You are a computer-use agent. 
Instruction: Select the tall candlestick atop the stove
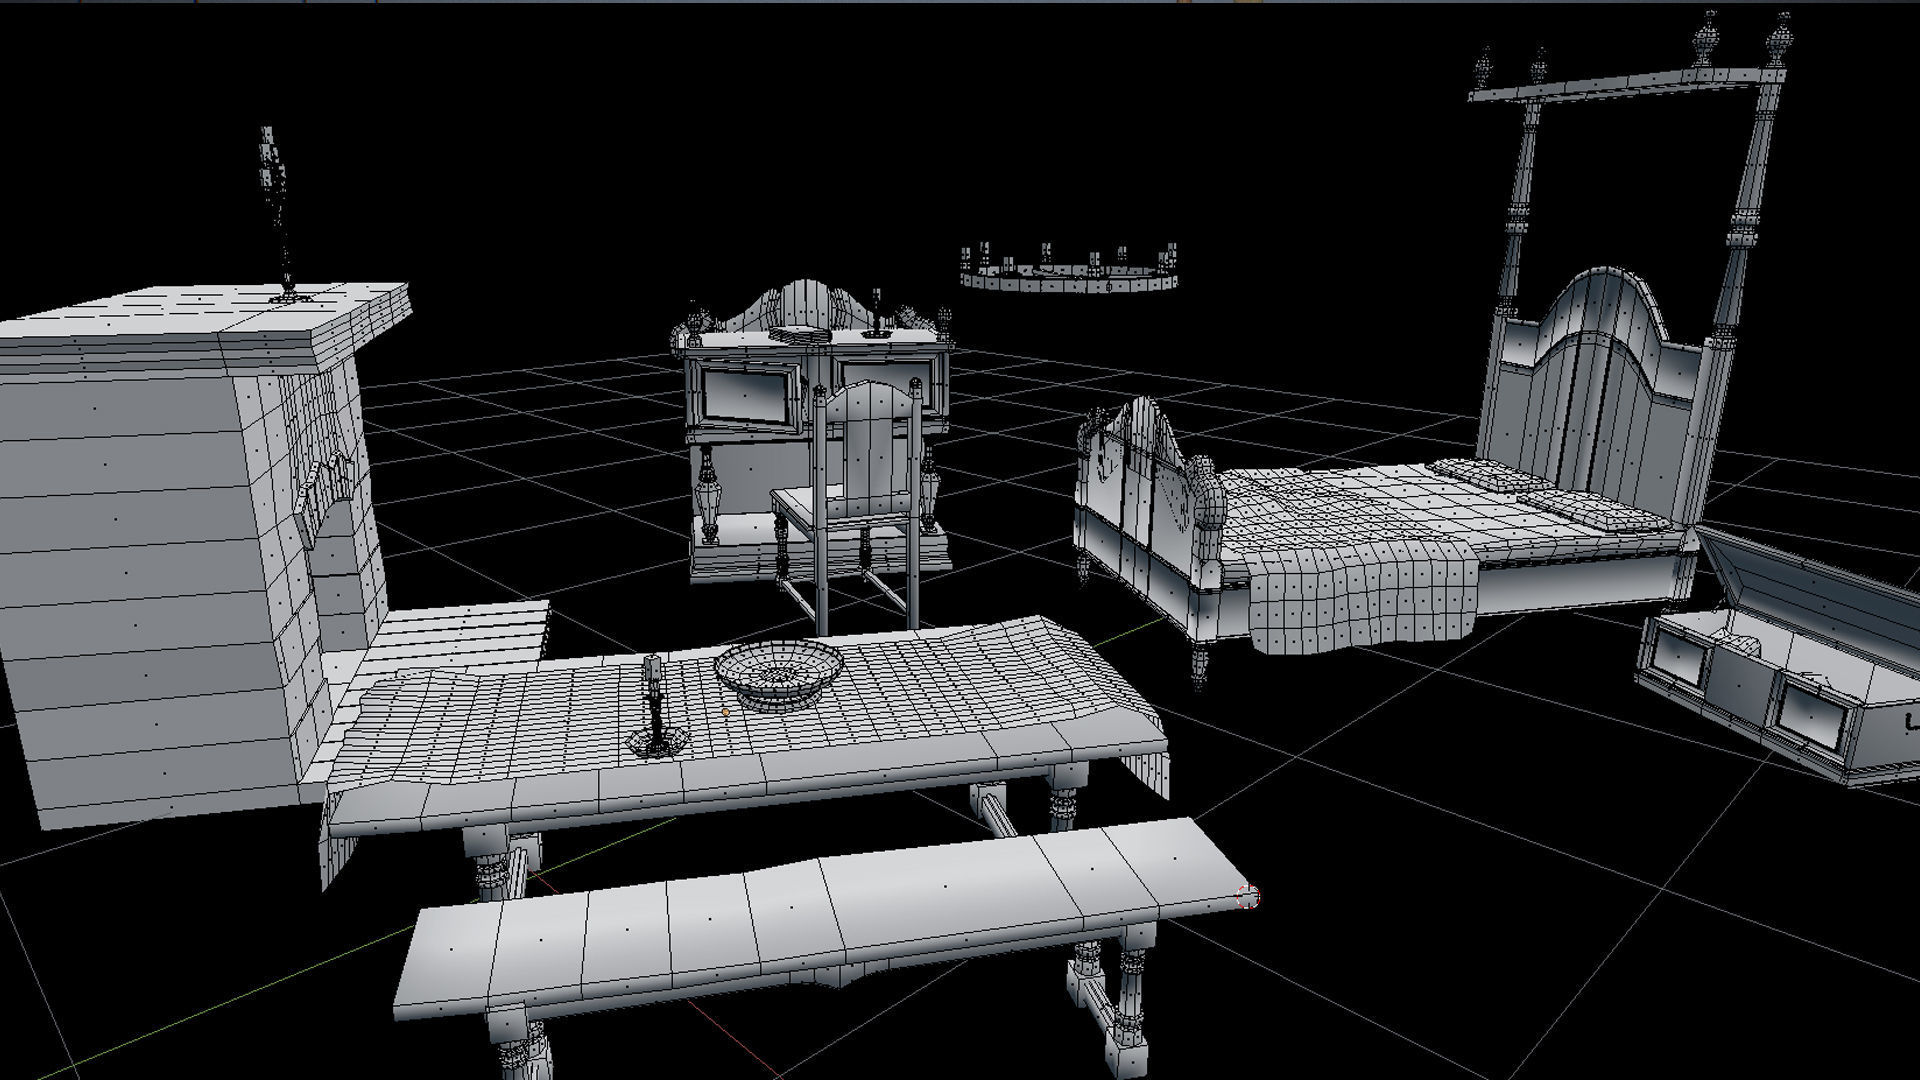[278, 213]
